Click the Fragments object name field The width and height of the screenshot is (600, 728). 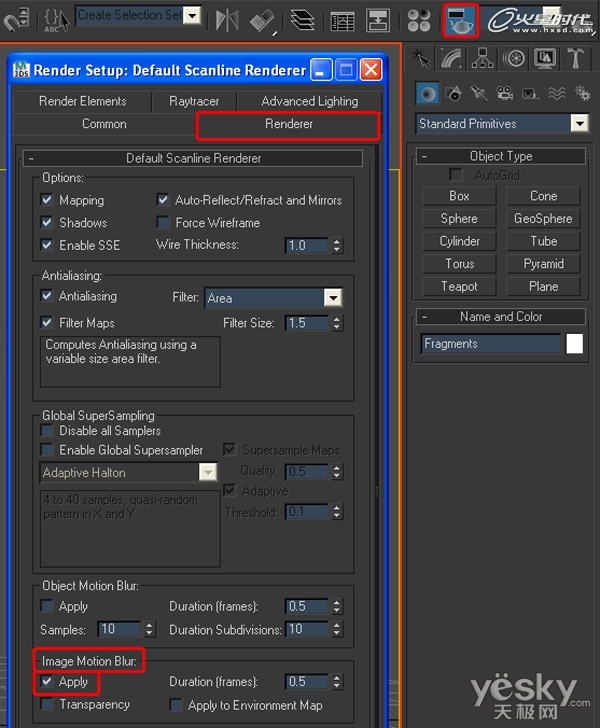coord(491,344)
